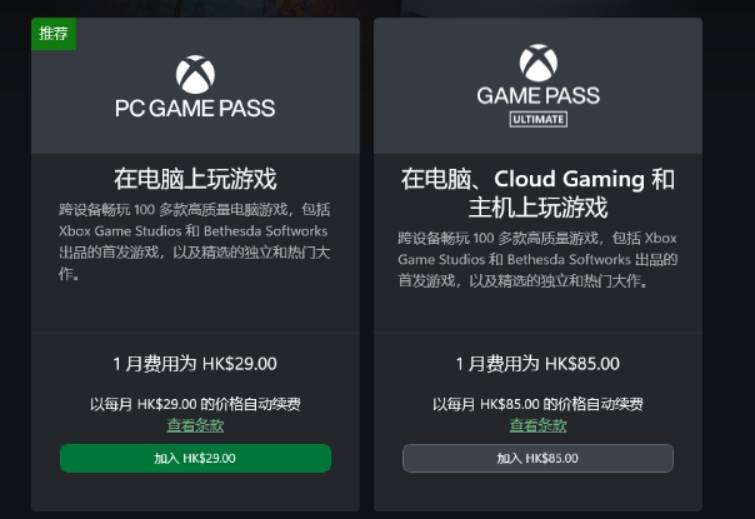Click the HK$29.00 monthly auto-renewal notice
Image resolution: width=755 pixels, height=519 pixels.
pos(195,404)
